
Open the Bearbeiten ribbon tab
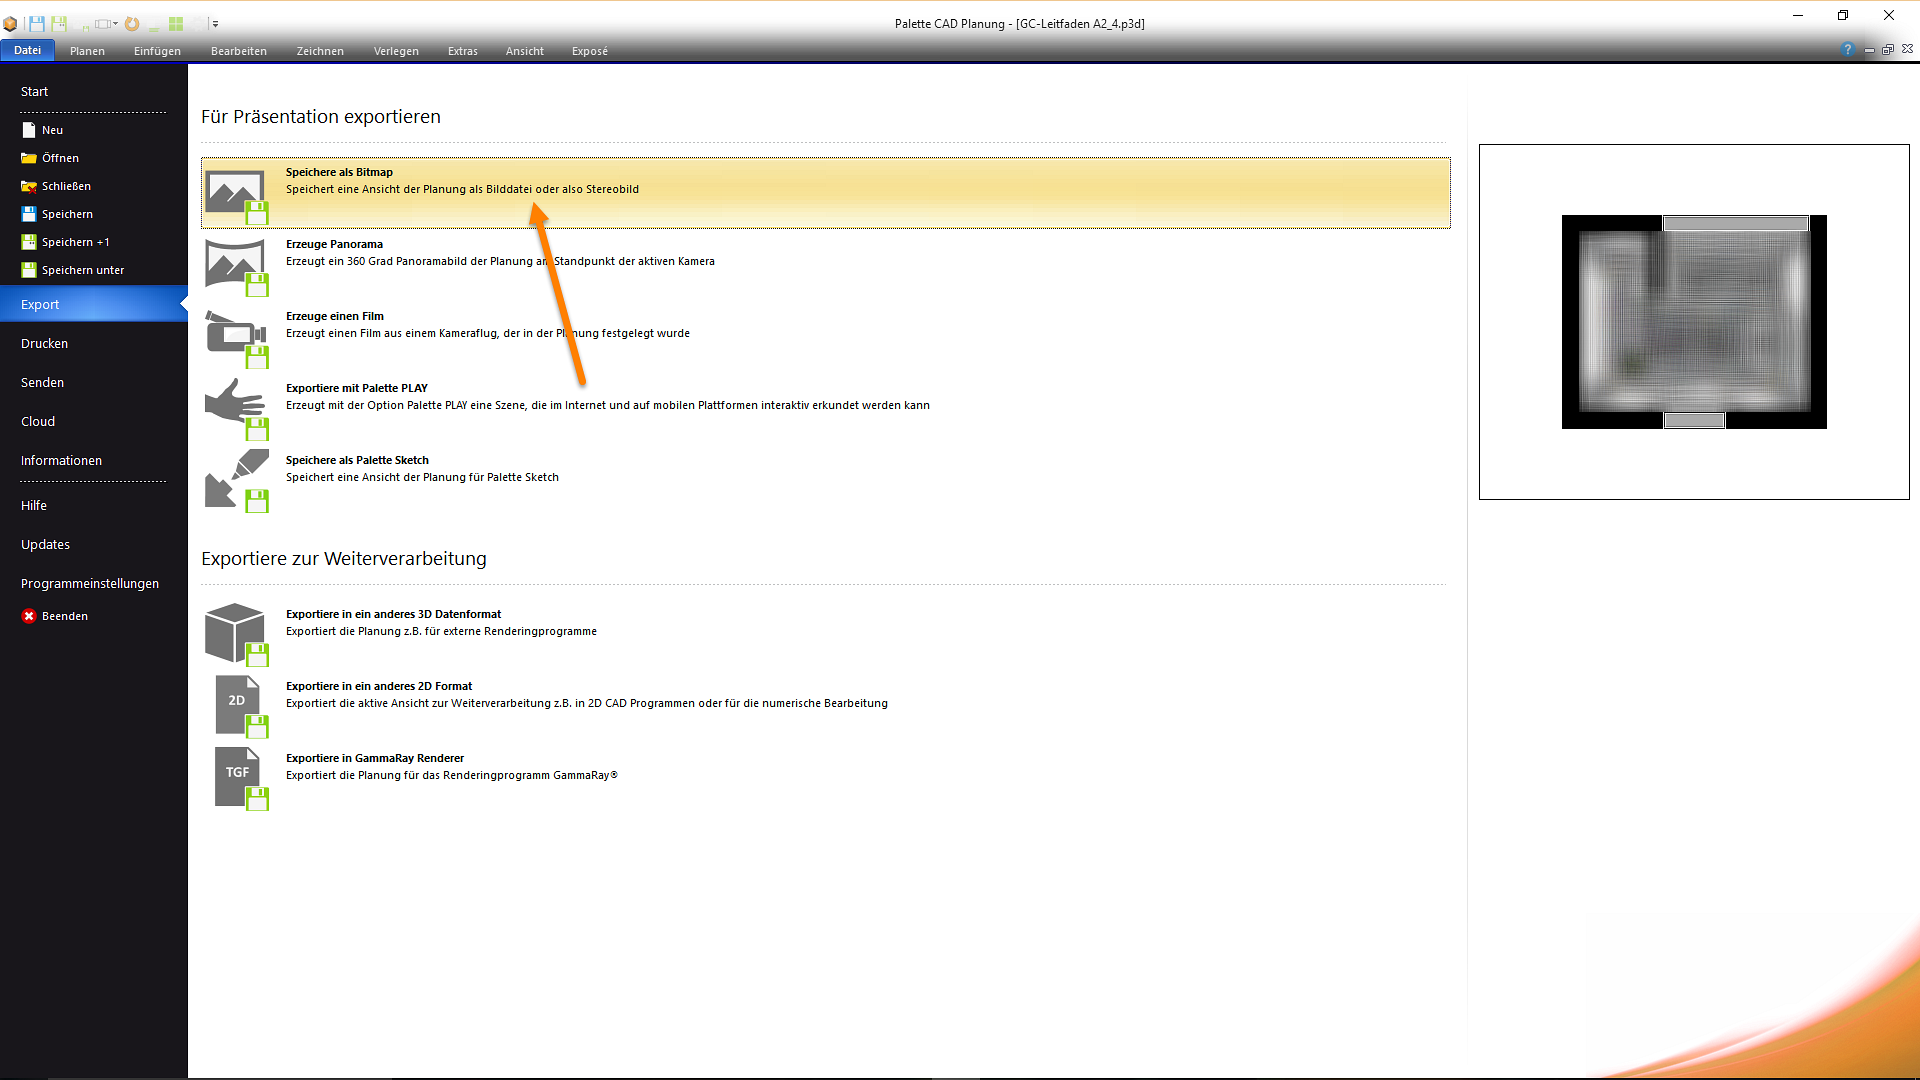pos(238,51)
